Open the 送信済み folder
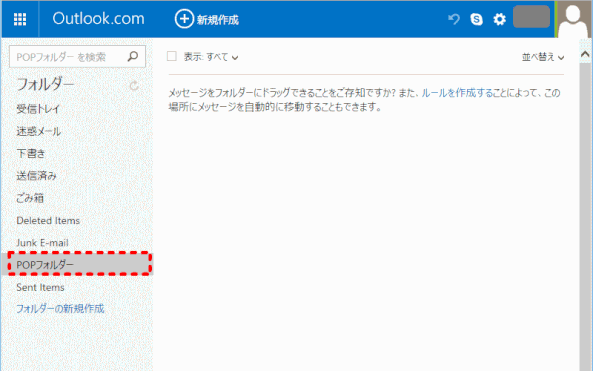 click(36, 175)
